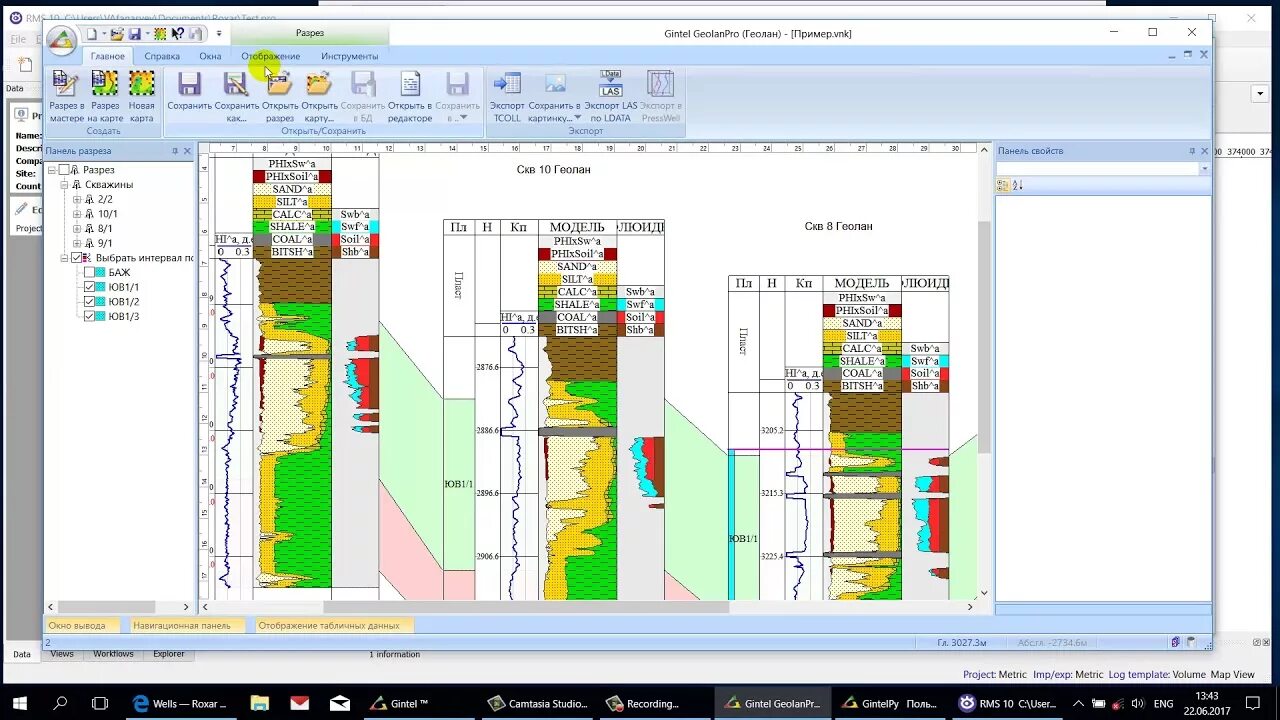The width and height of the screenshot is (1280, 720).
Task: Pin the 'Панель разреза' panel
Action: [x=175, y=151]
